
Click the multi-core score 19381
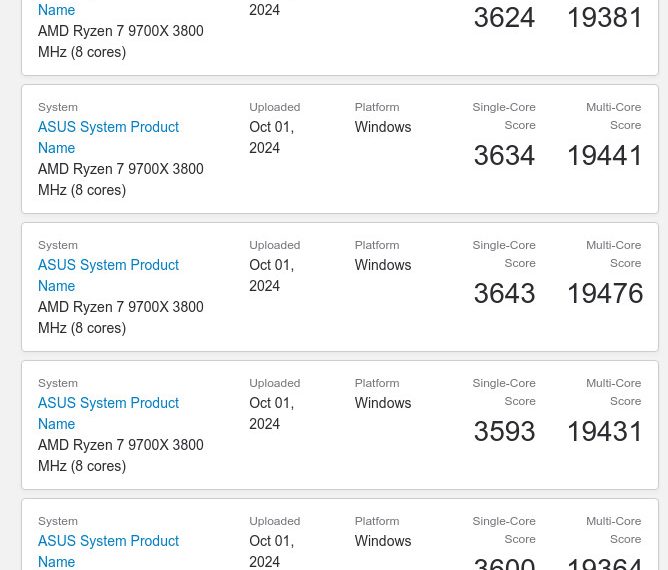605,17
